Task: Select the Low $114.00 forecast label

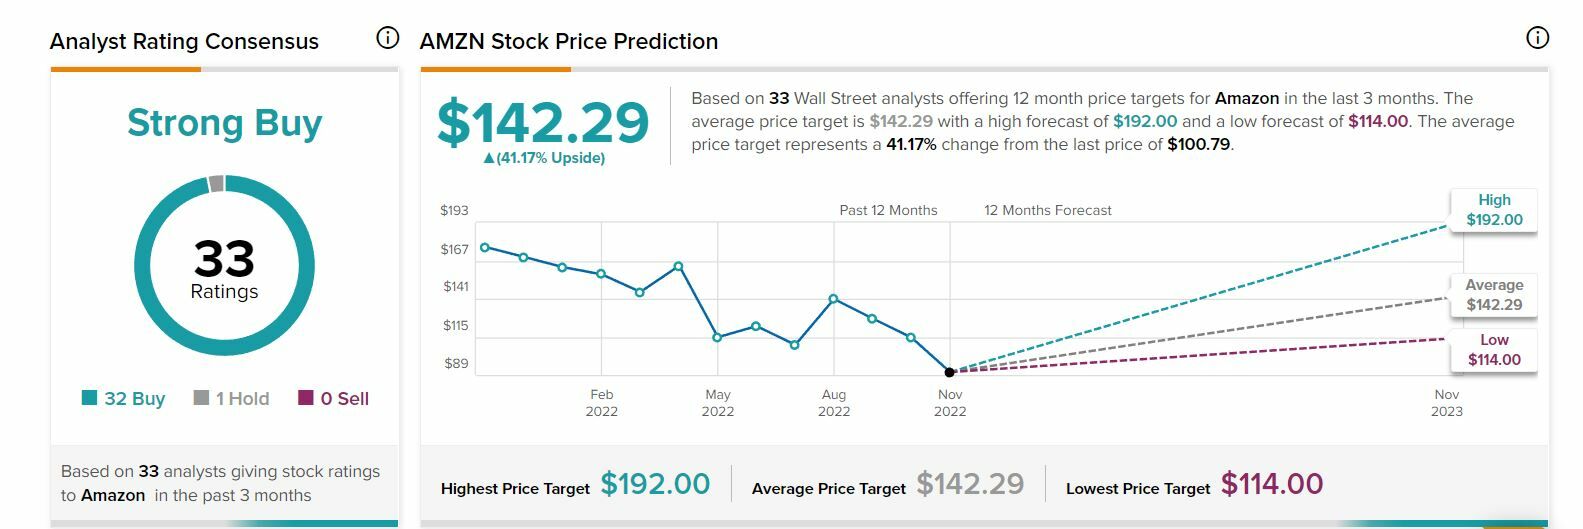Action: click(x=1494, y=350)
